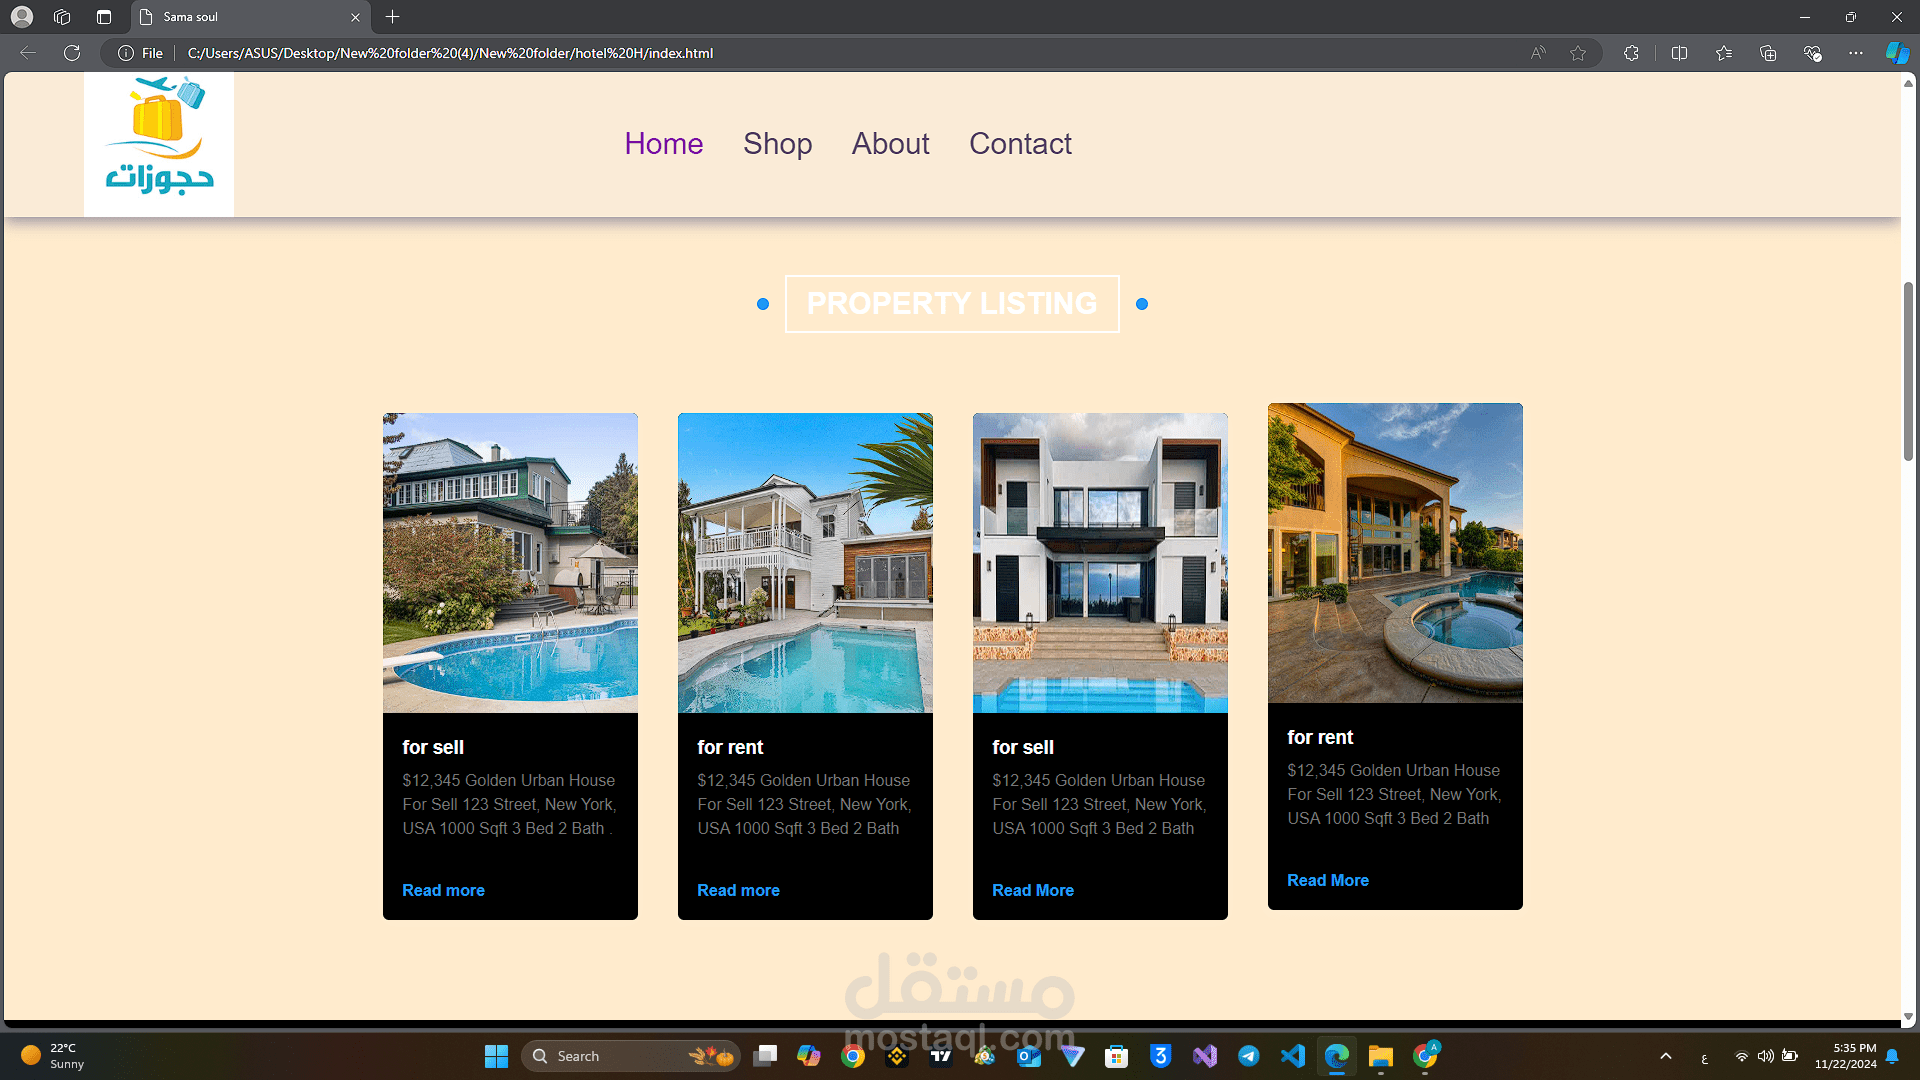Launch Google Chrome from the taskbar
Viewport: 1920px width, 1080px height.
[853, 1056]
